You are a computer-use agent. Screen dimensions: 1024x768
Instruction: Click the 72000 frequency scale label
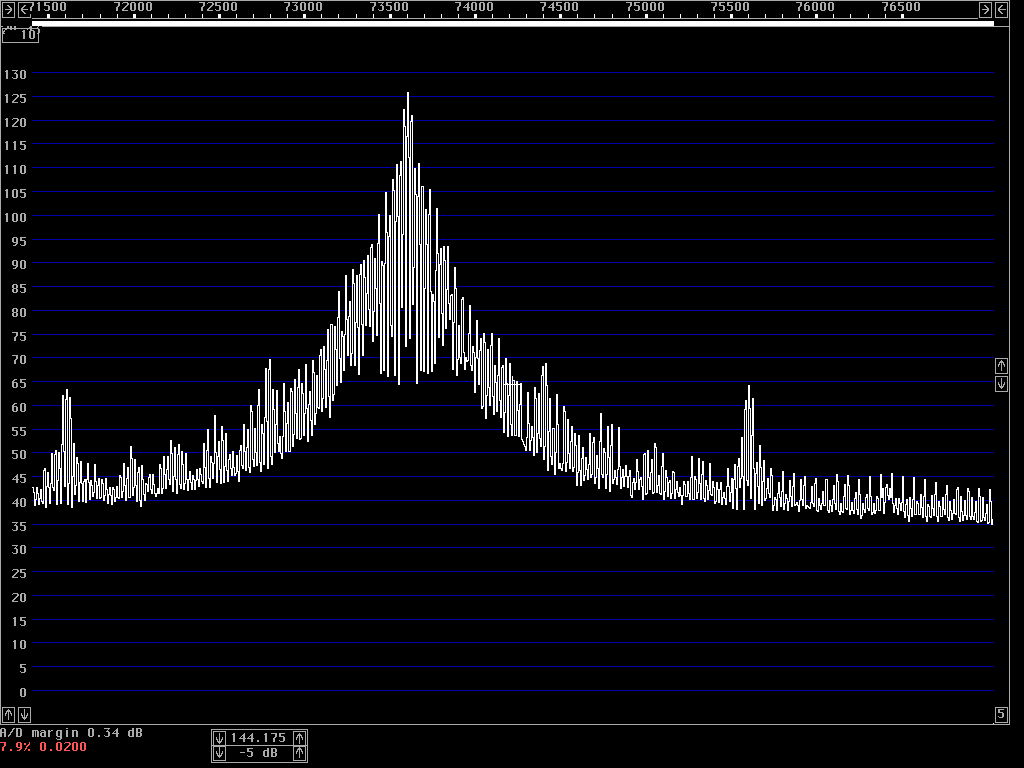click(133, 7)
